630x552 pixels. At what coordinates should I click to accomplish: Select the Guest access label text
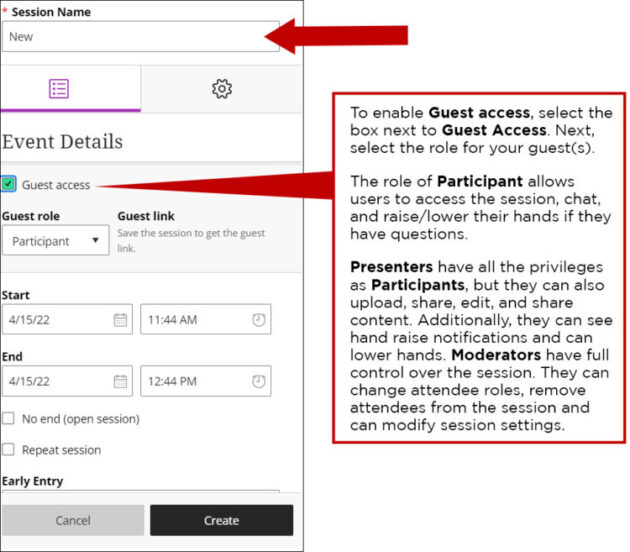coord(56,185)
